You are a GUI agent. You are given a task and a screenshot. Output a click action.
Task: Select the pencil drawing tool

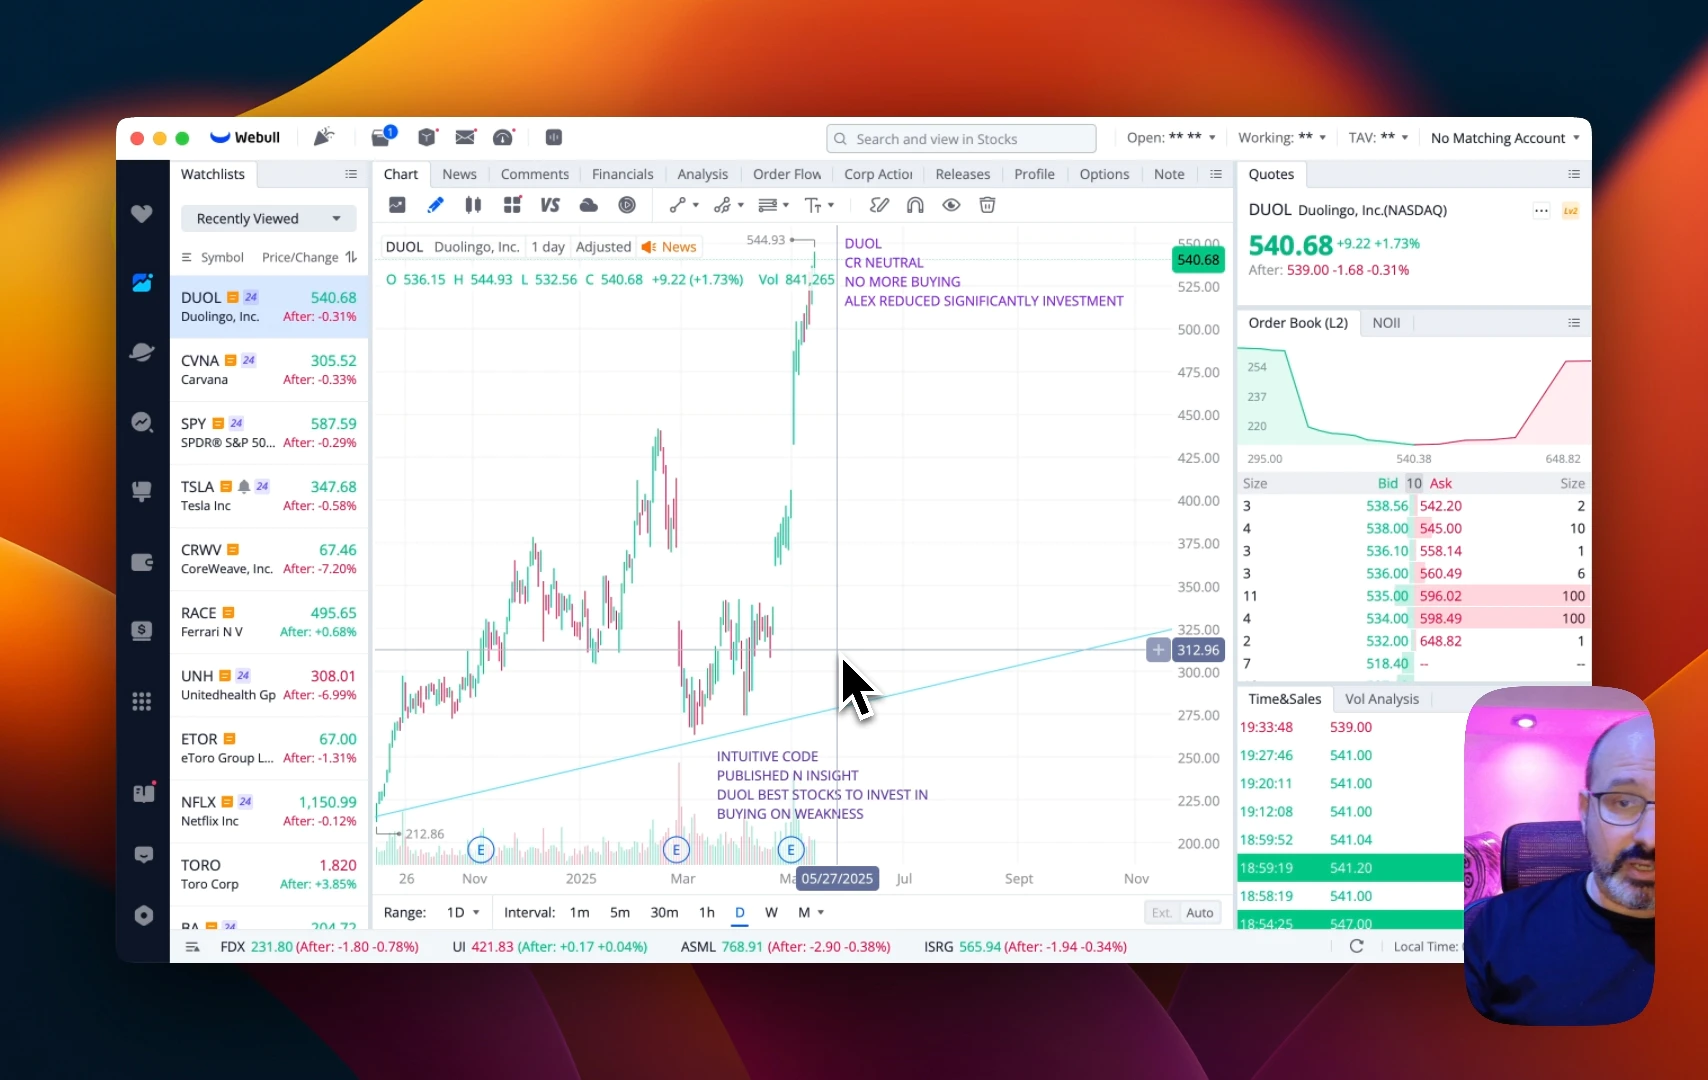pos(435,205)
